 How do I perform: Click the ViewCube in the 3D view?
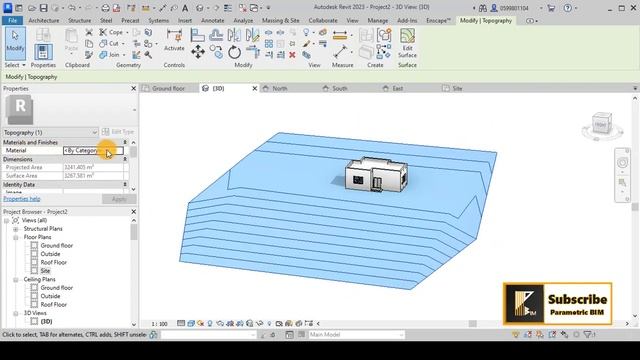(602, 124)
